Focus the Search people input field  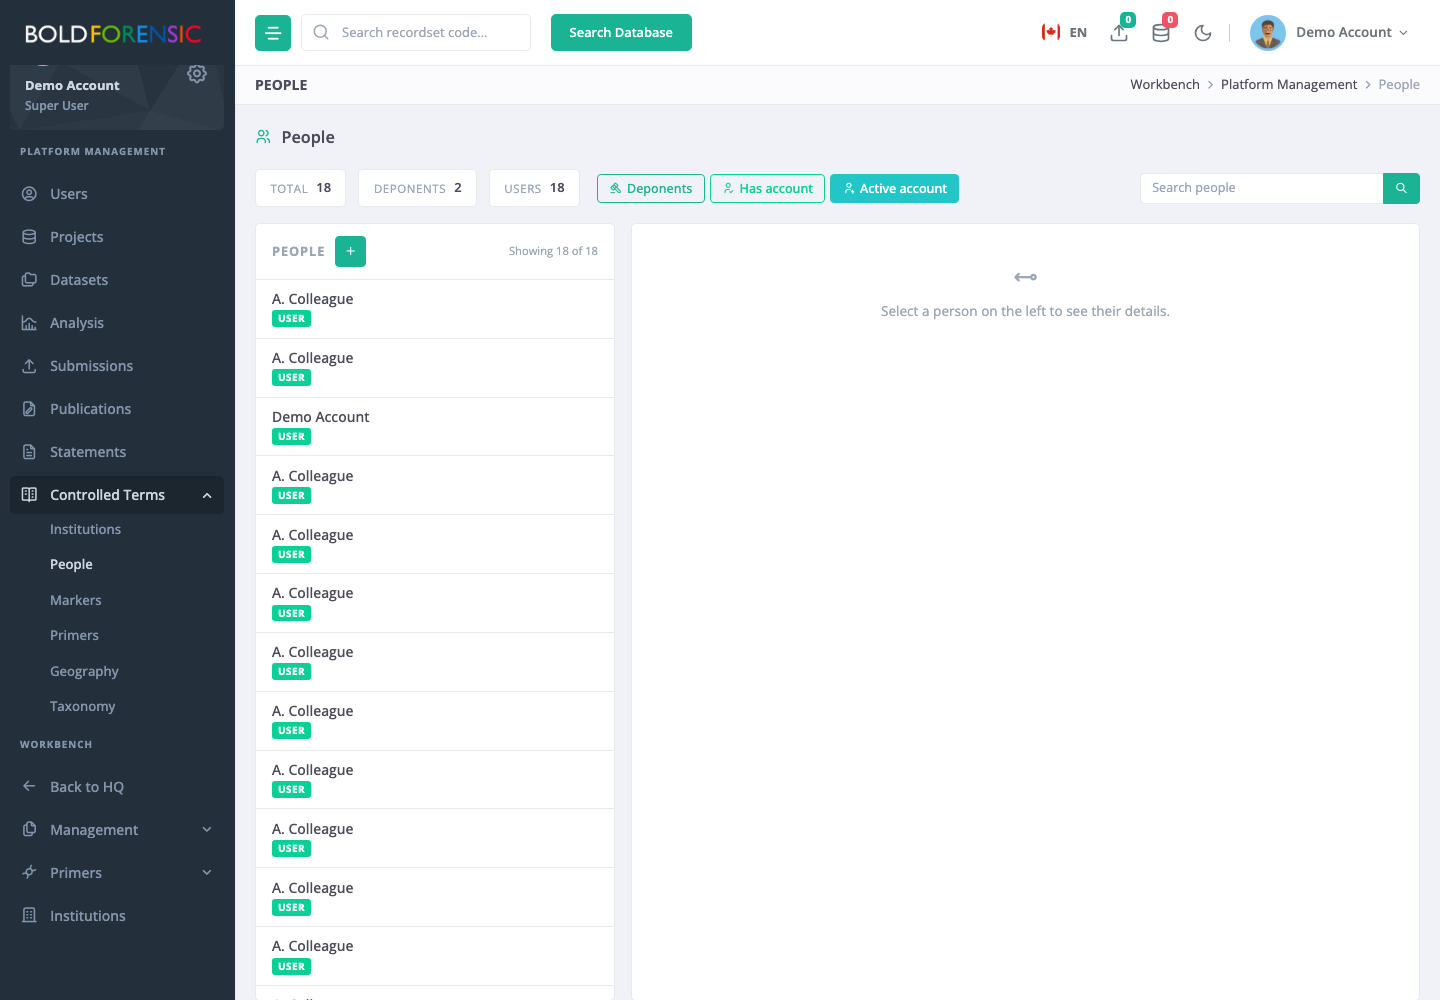coord(1262,188)
